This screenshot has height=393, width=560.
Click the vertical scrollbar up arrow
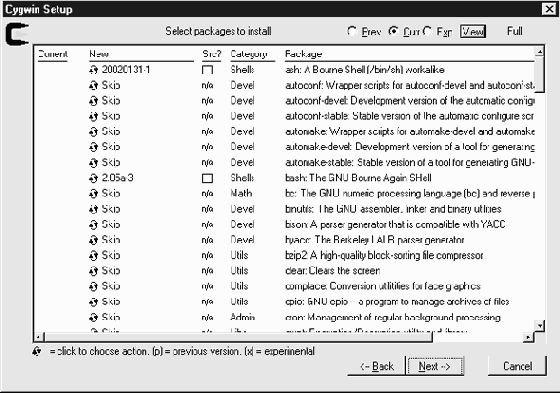[x=540, y=52]
